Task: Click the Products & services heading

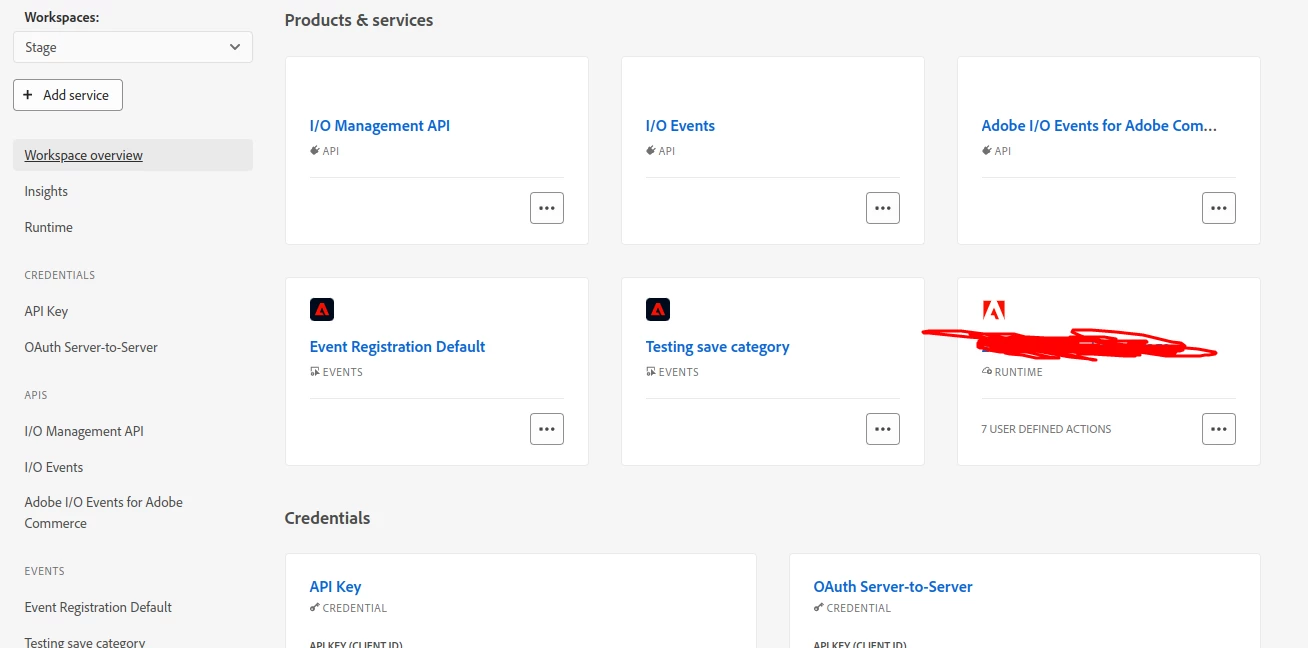Action: tap(359, 20)
